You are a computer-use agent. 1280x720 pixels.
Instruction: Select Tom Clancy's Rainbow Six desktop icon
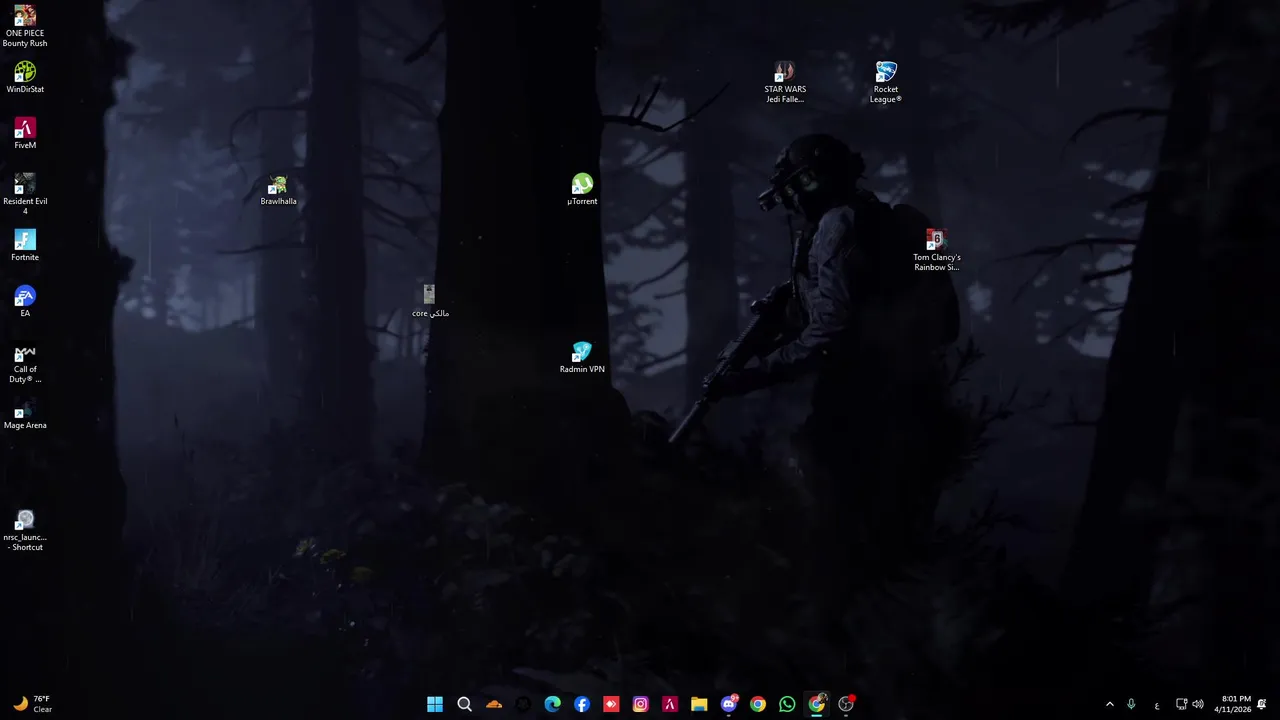936,250
